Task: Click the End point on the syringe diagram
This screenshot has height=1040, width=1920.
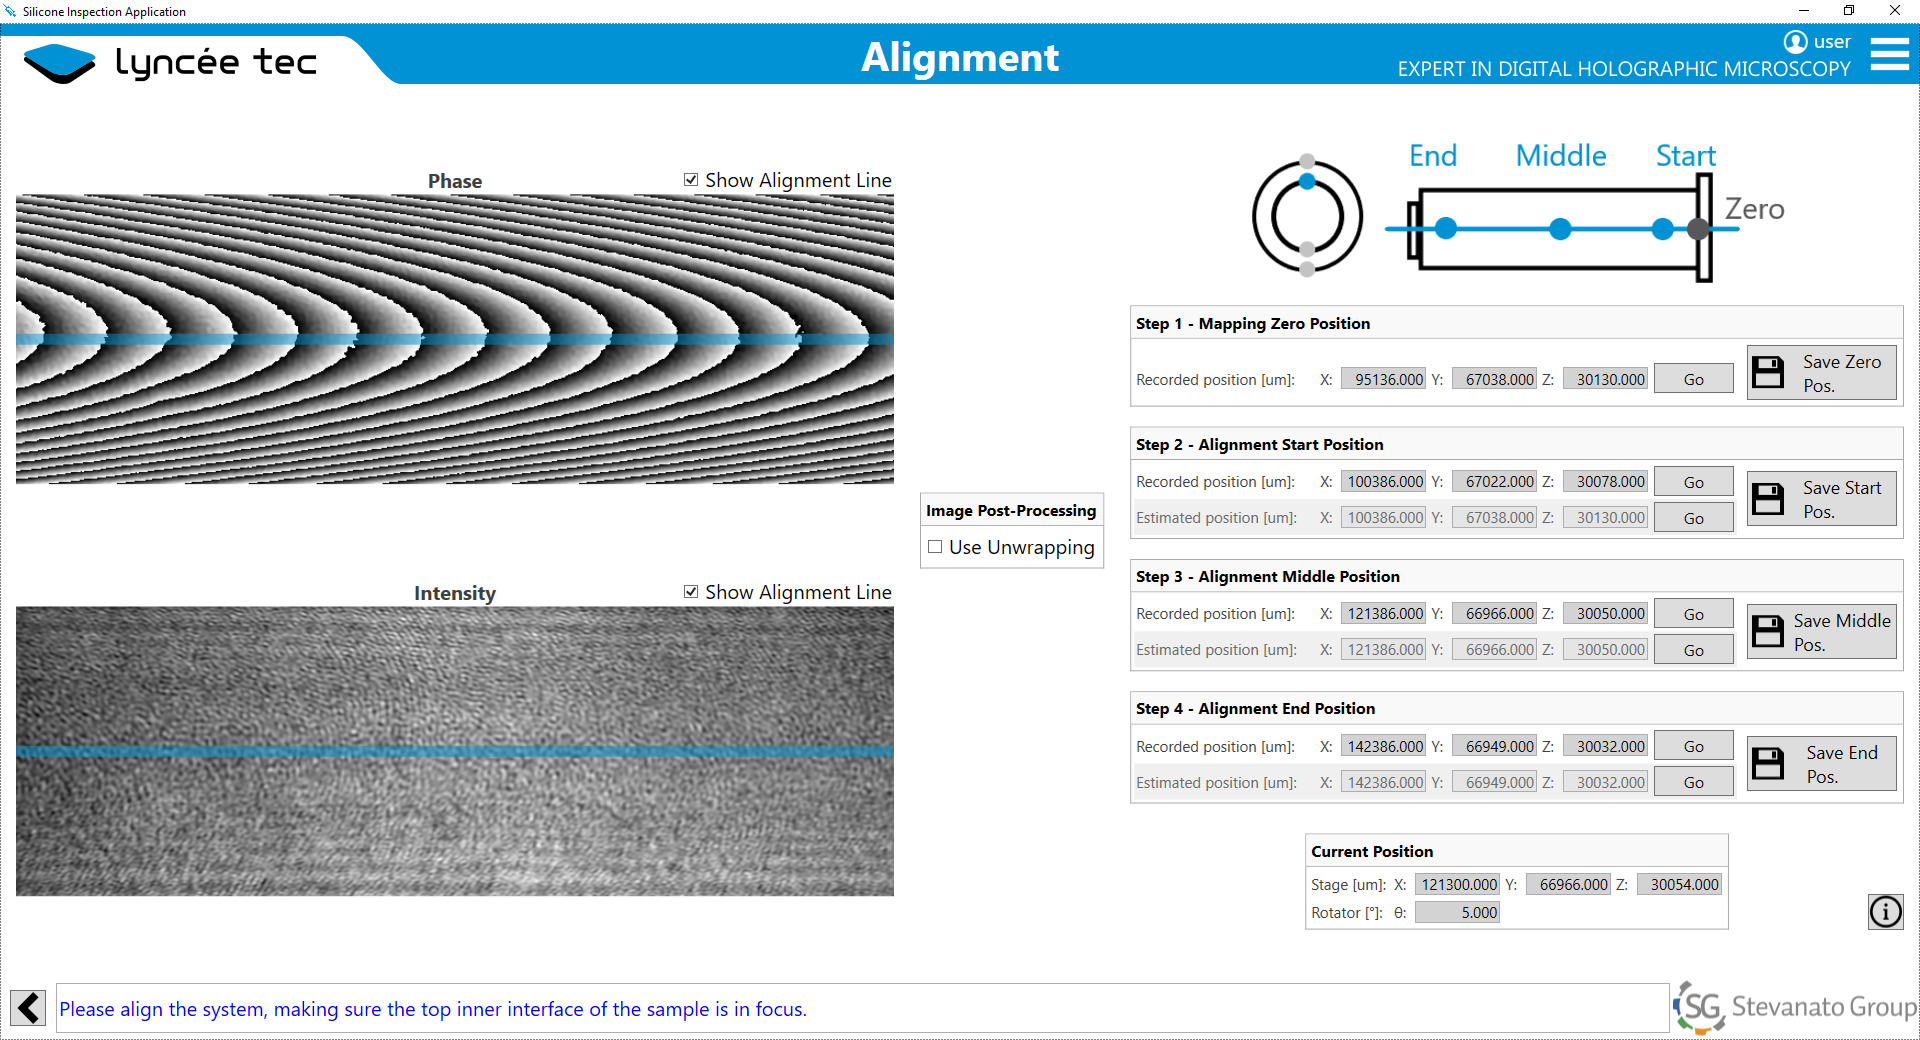Action: click(x=1446, y=229)
